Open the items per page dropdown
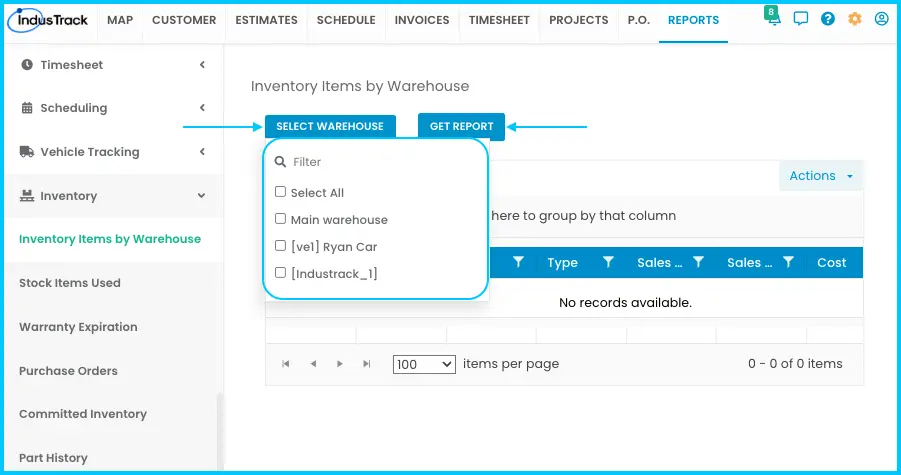Viewport: 901px width, 475px height. (x=424, y=364)
